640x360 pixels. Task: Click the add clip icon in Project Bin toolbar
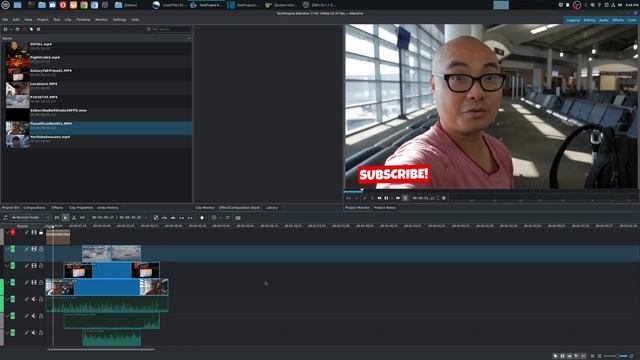(x=5, y=29)
